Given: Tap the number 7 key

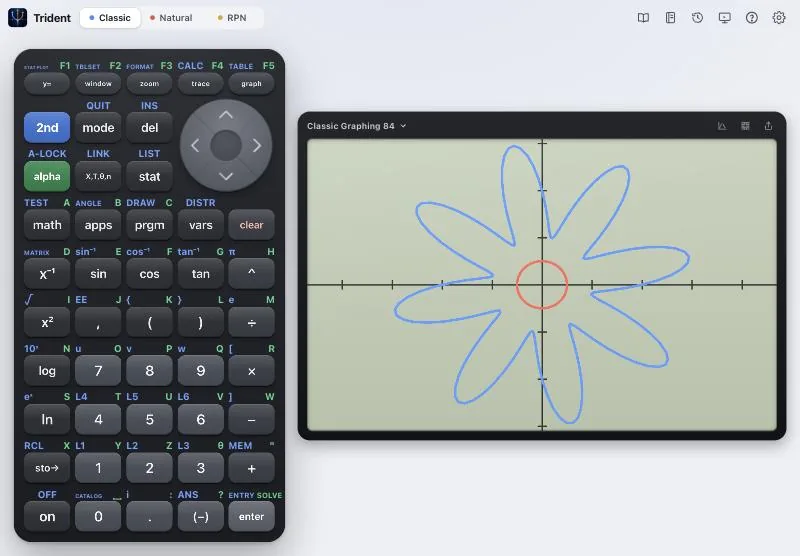Looking at the screenshot, I should pyautogui.click(x=98, y=371).
